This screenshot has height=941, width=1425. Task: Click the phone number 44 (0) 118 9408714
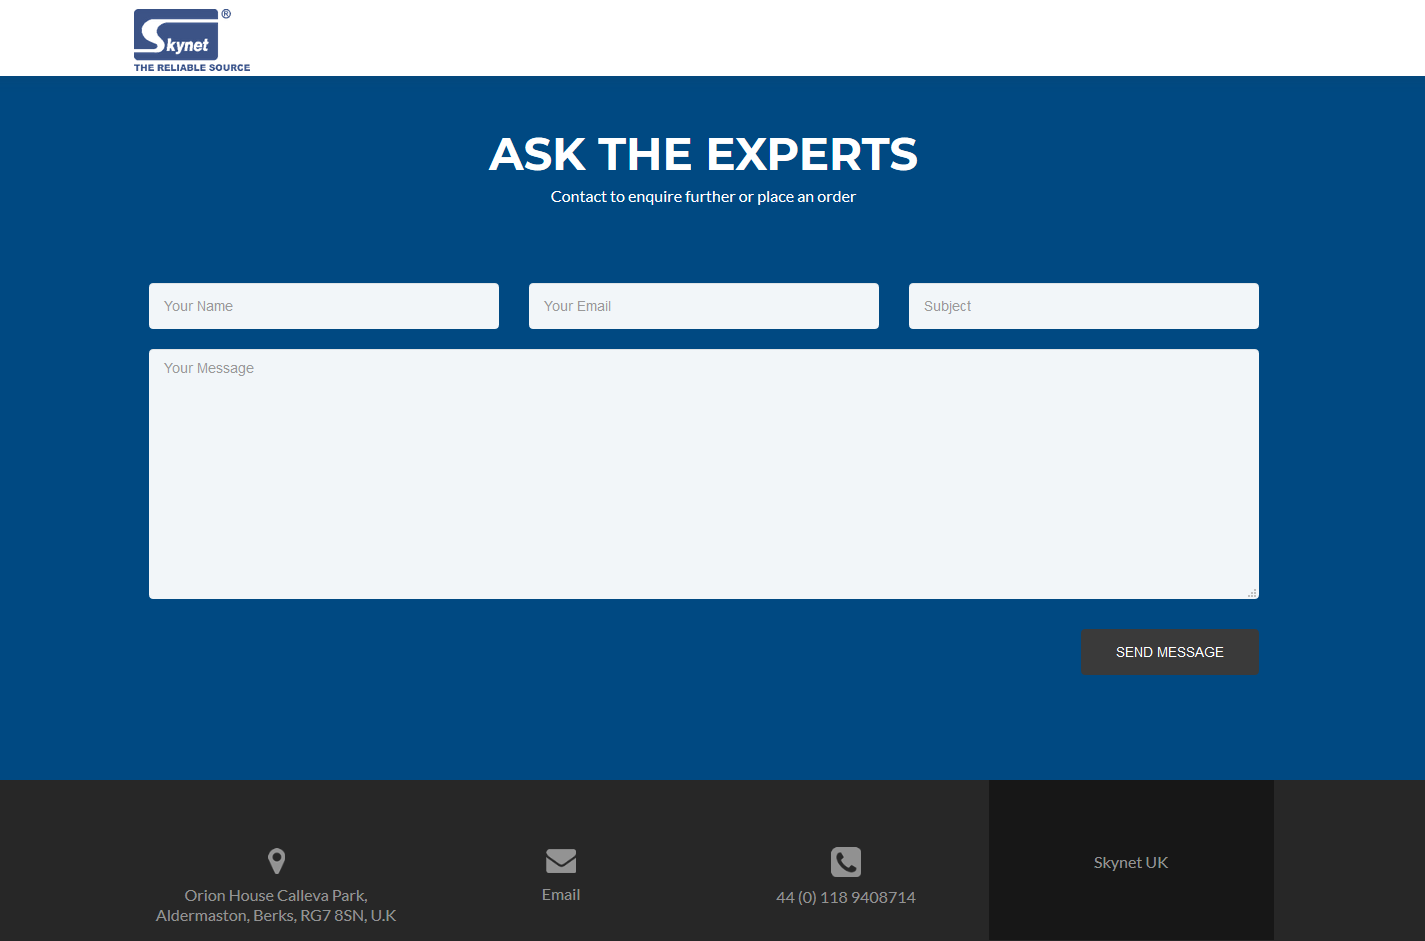(846, 898)
